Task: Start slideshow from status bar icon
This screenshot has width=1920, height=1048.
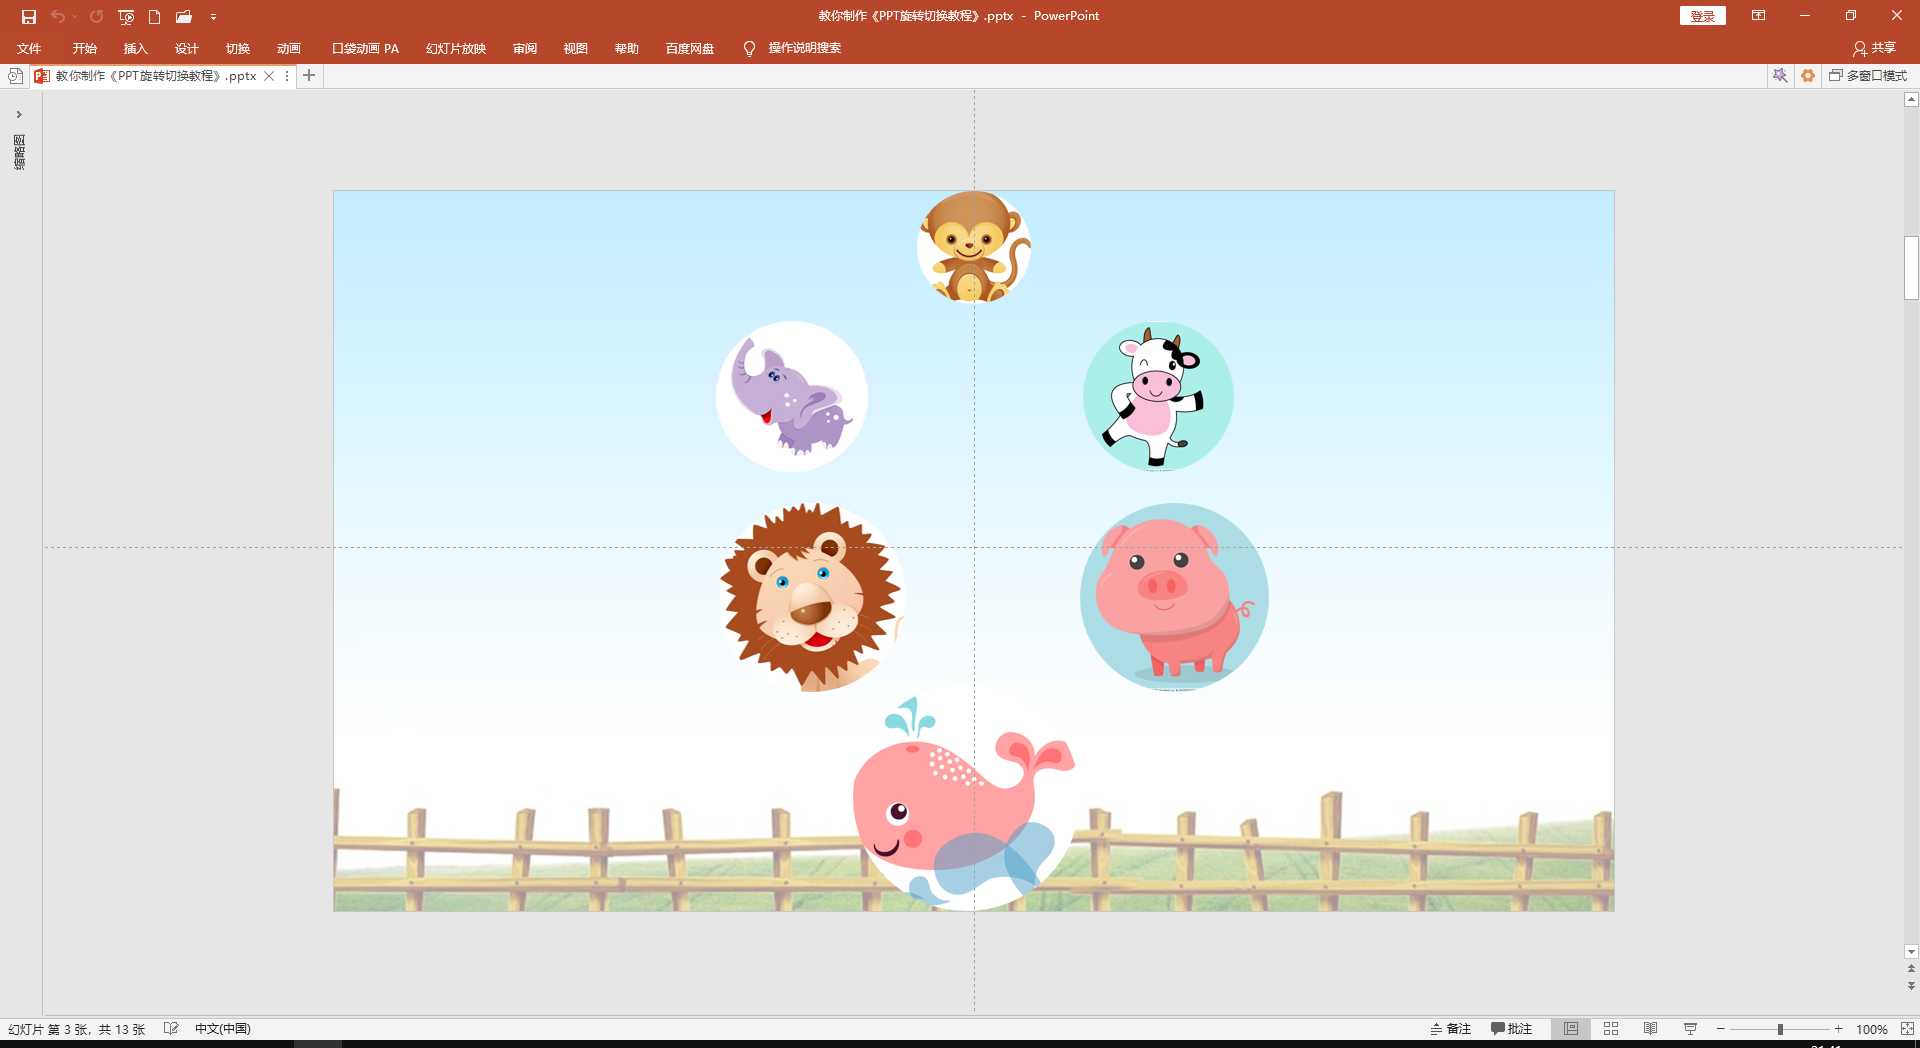Action: tap(1690, 1029)
